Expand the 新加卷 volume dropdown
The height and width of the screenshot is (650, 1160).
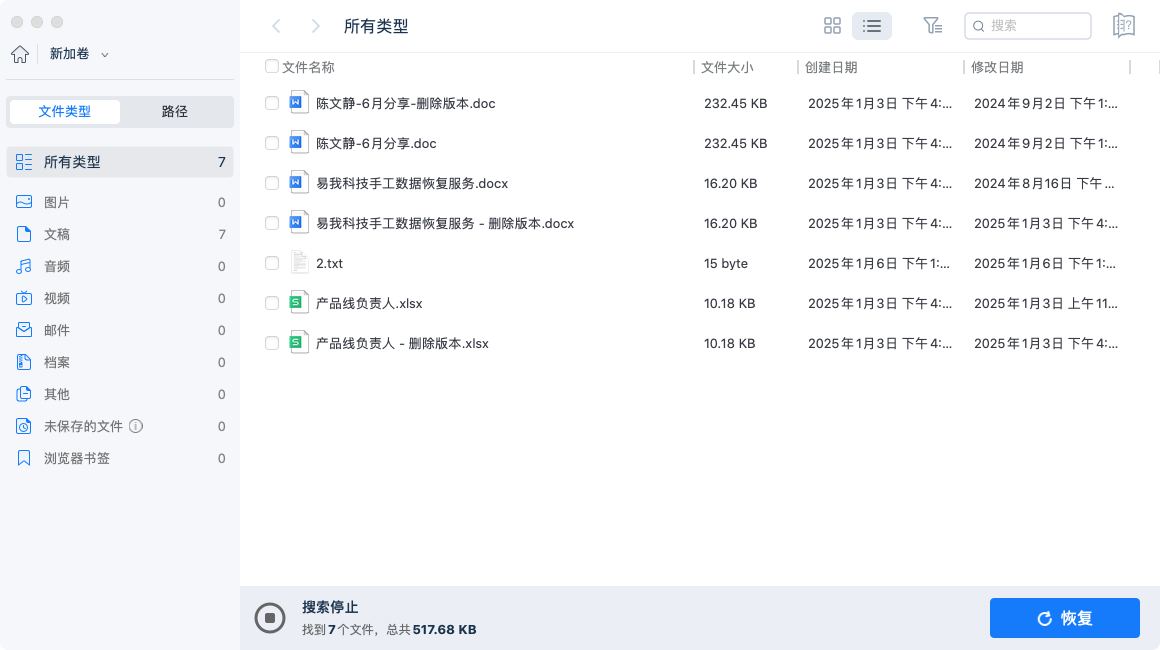tap(105, 54)
